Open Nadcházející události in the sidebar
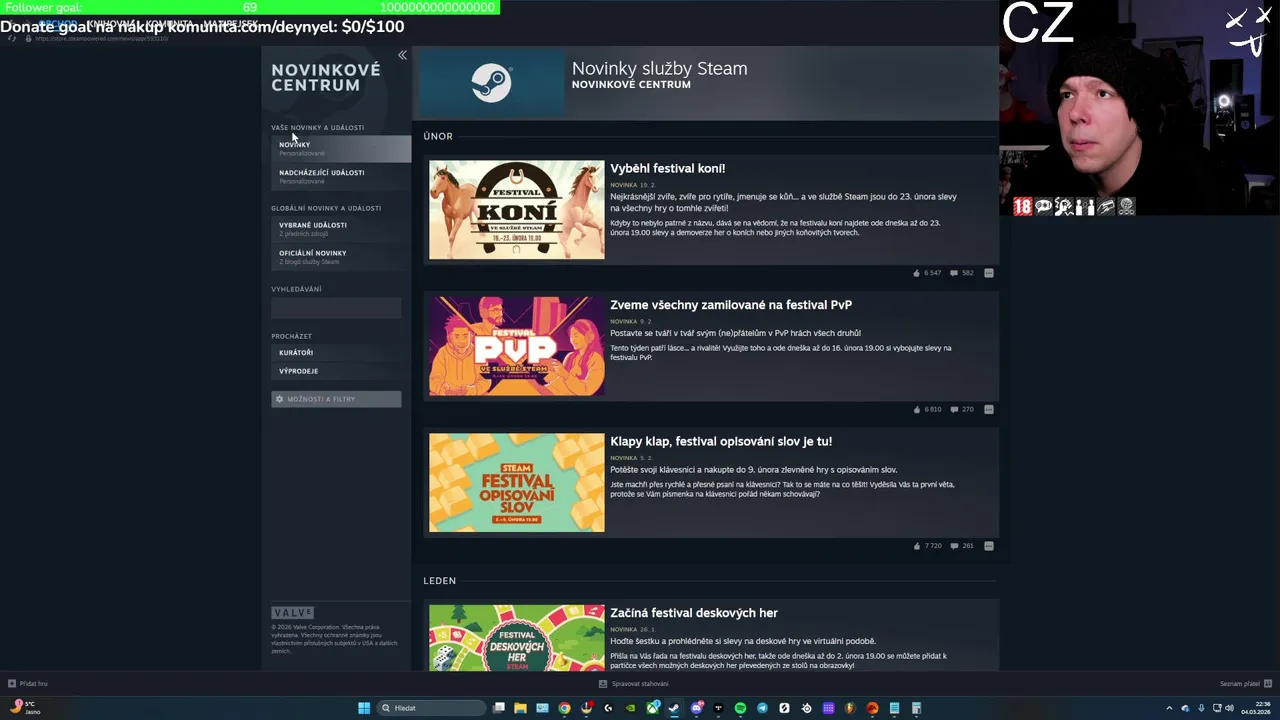Screen dimensions: 1280x720 (341, 176)
